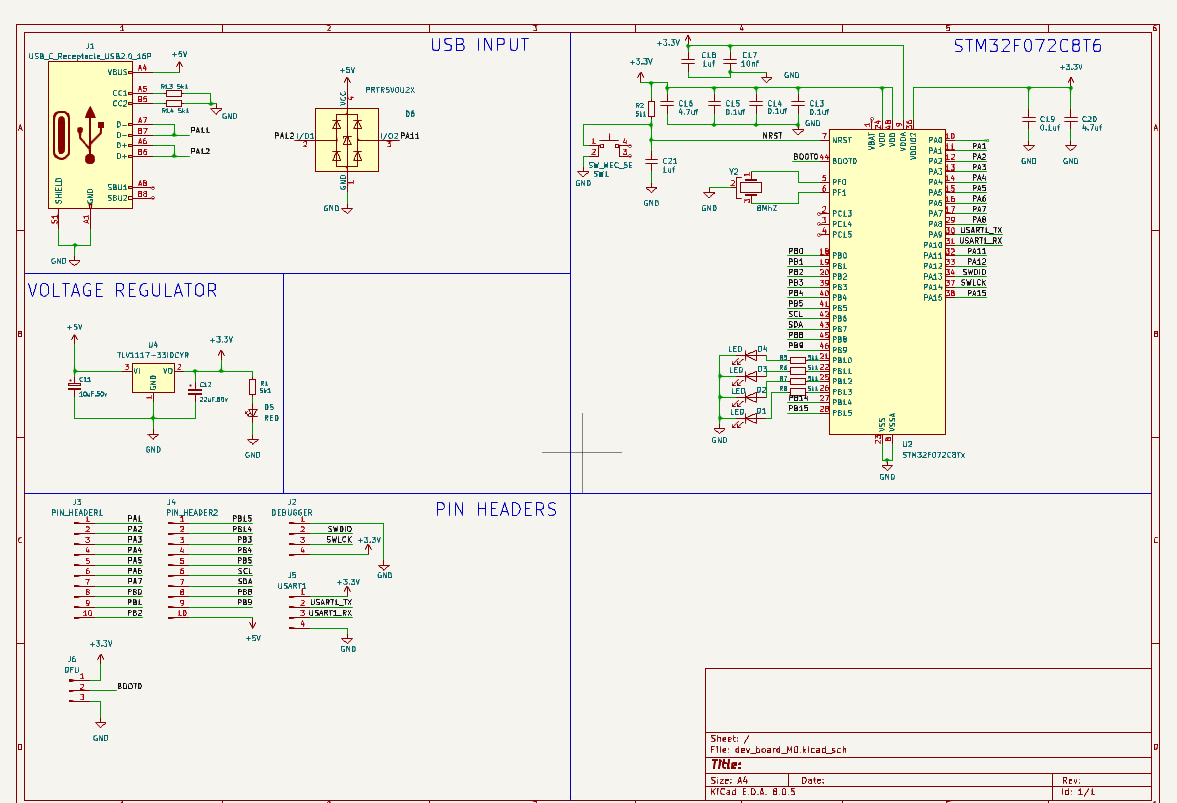
Task: Click the File: dev_board_M0.kicad_sch text
Action: (778, 750)
